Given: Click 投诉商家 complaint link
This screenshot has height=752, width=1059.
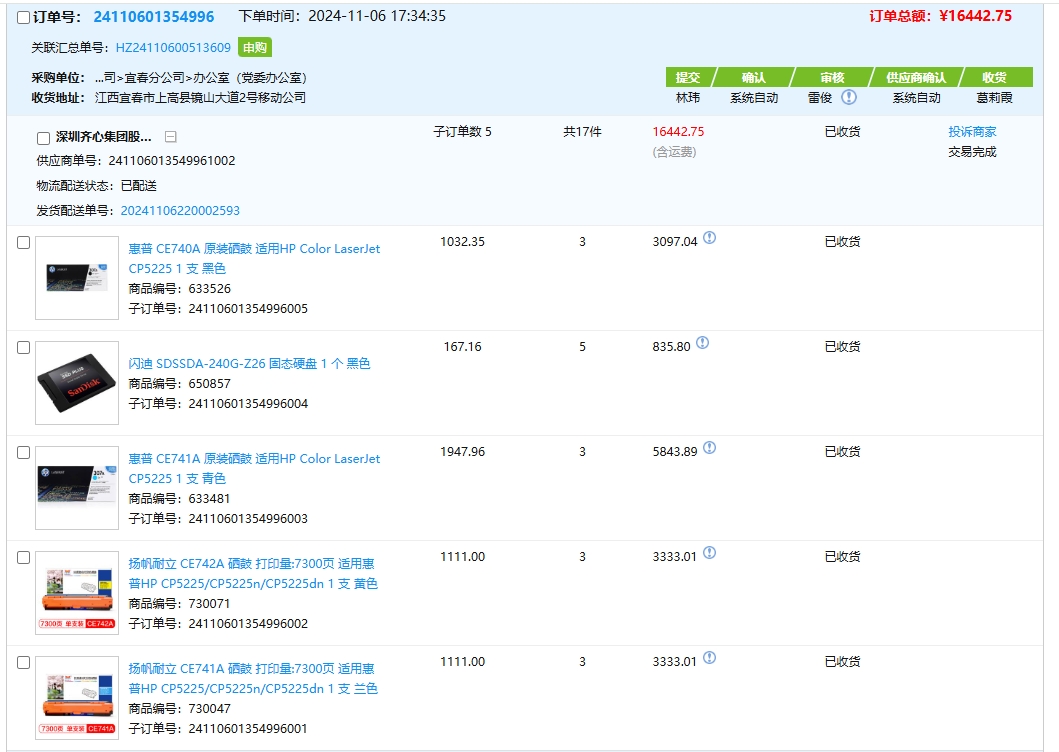Looking at the screenshot, I should click(972, 132).
